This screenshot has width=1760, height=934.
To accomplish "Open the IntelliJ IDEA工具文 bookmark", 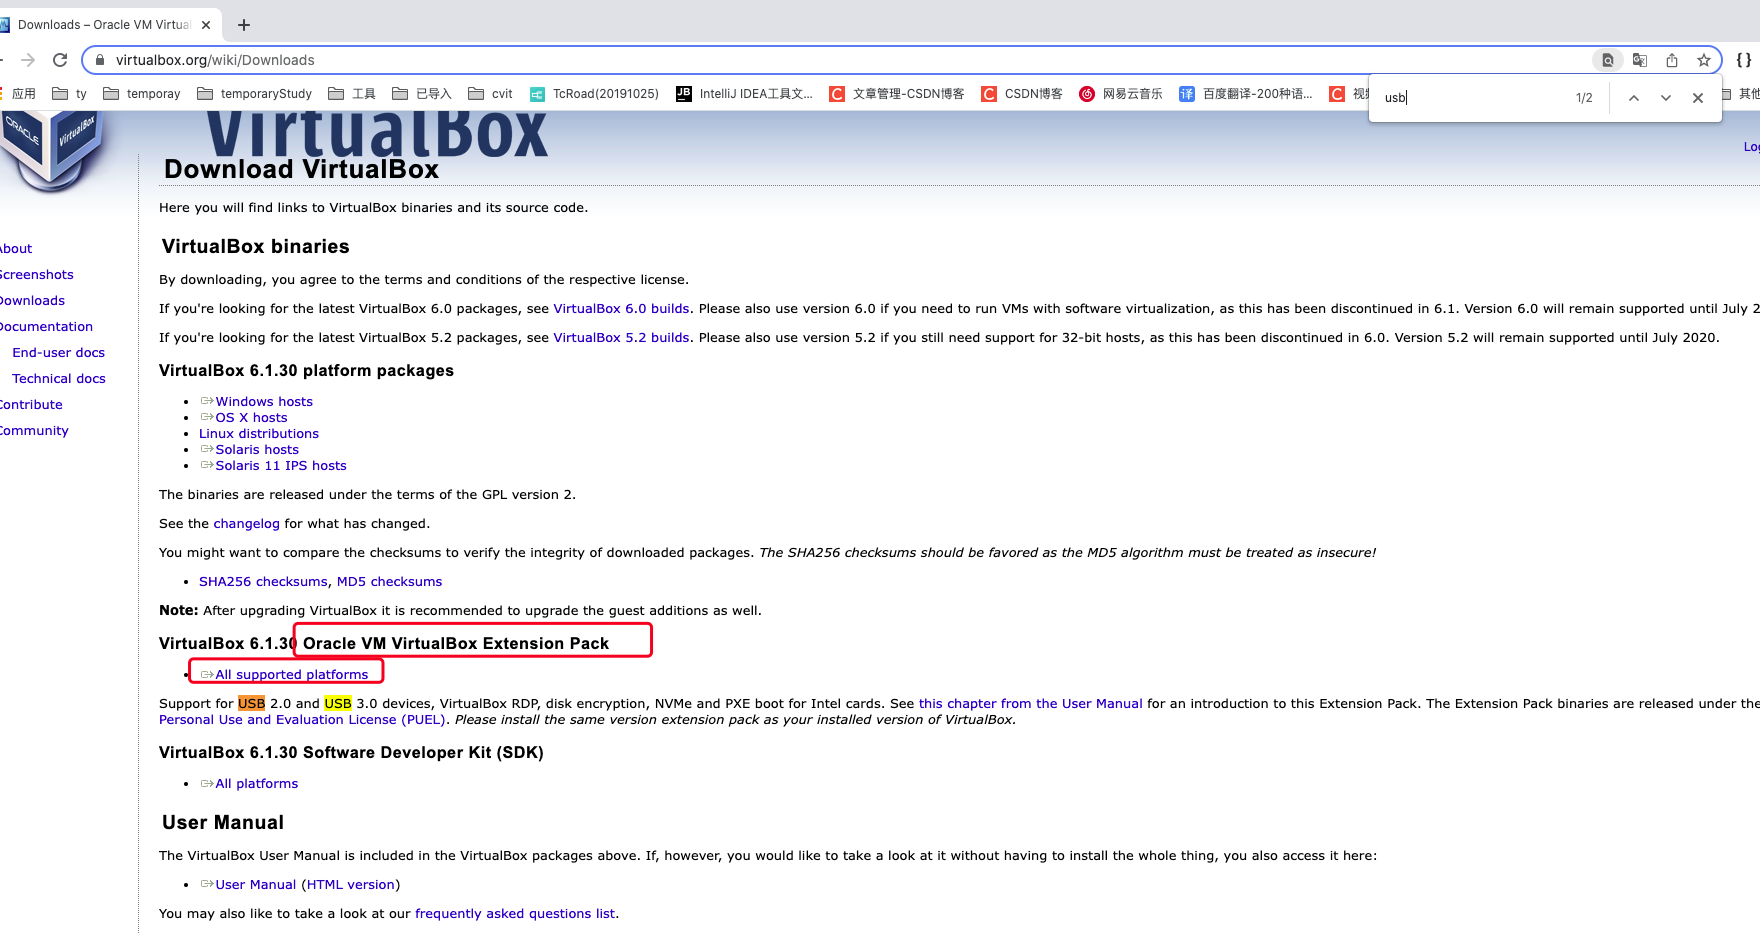I will pos(745,94).
